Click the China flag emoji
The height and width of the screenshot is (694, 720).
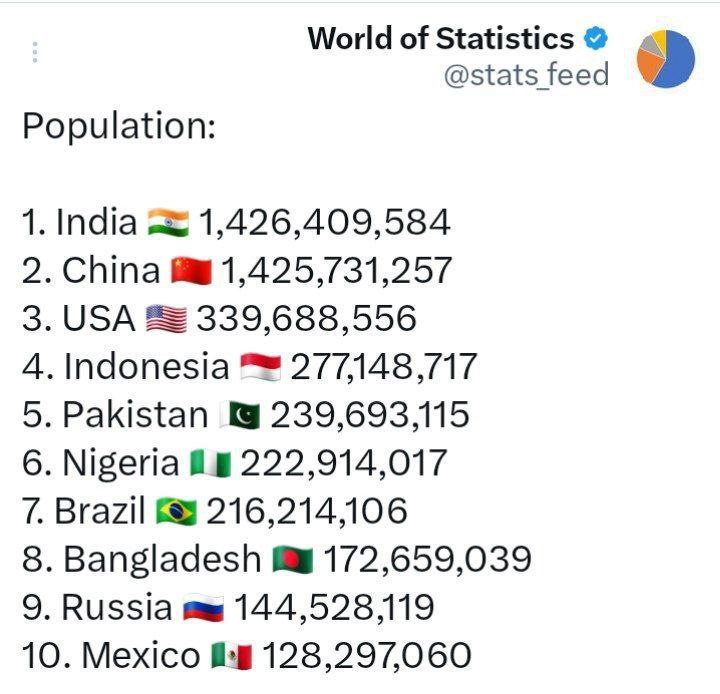[x=192, y=270]
